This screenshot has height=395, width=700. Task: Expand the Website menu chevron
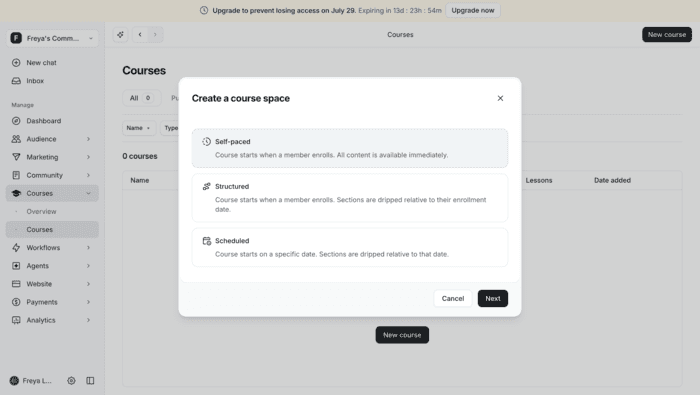click(x=88, y=284)
